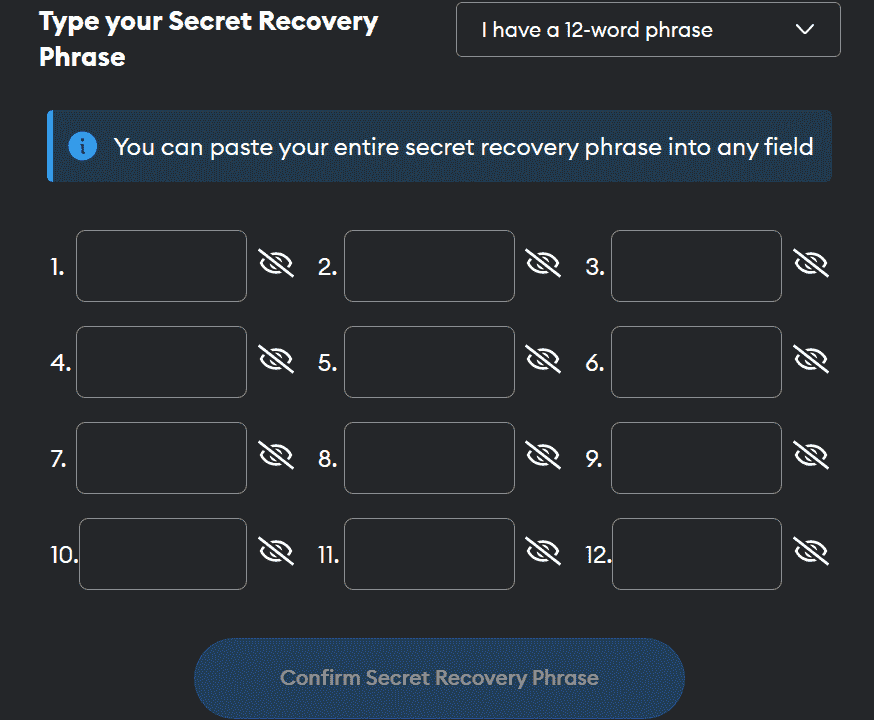Toggle visibility of word 7
The height and width of the screenshot is (720, 874).
click(276, 456)
